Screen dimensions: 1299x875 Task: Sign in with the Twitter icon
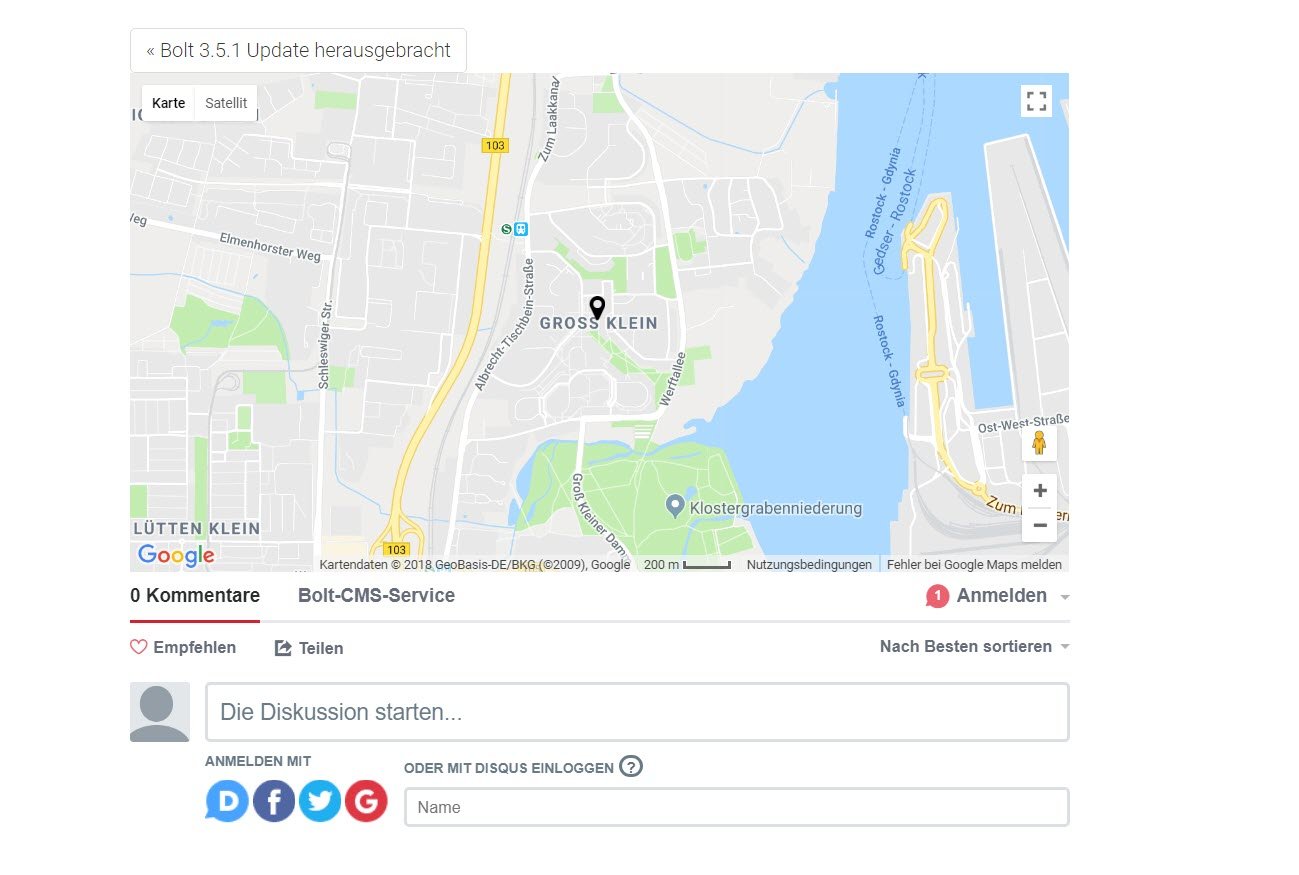coord(320,801)
